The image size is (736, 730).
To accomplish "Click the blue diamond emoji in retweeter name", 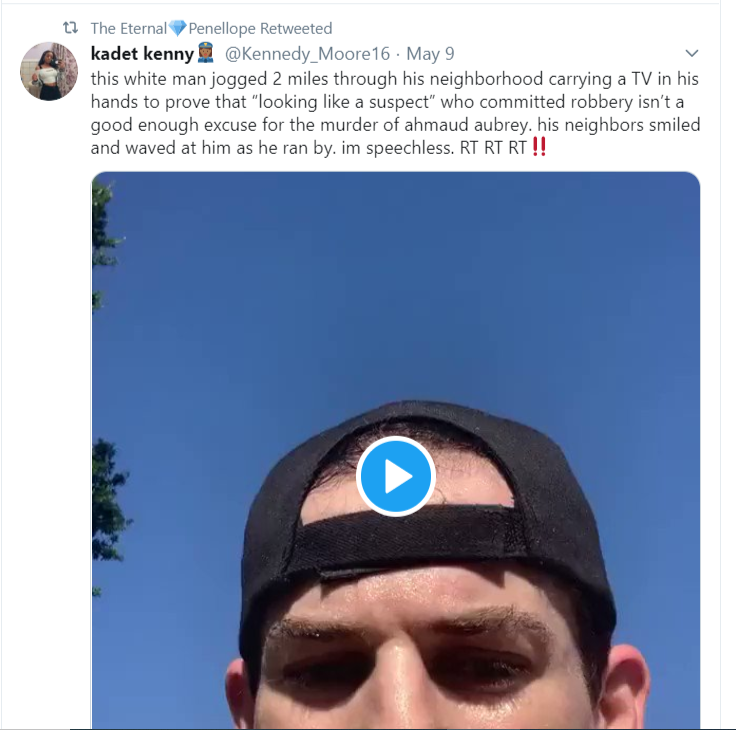I will click(x=177, y=28).
